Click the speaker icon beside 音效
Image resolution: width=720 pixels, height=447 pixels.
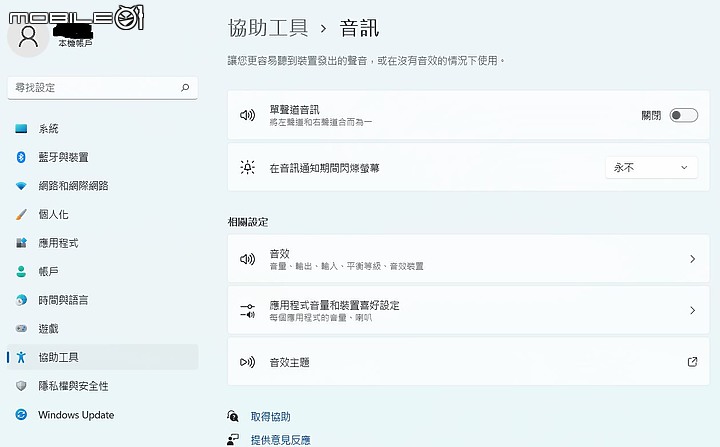tap(248, 259)
